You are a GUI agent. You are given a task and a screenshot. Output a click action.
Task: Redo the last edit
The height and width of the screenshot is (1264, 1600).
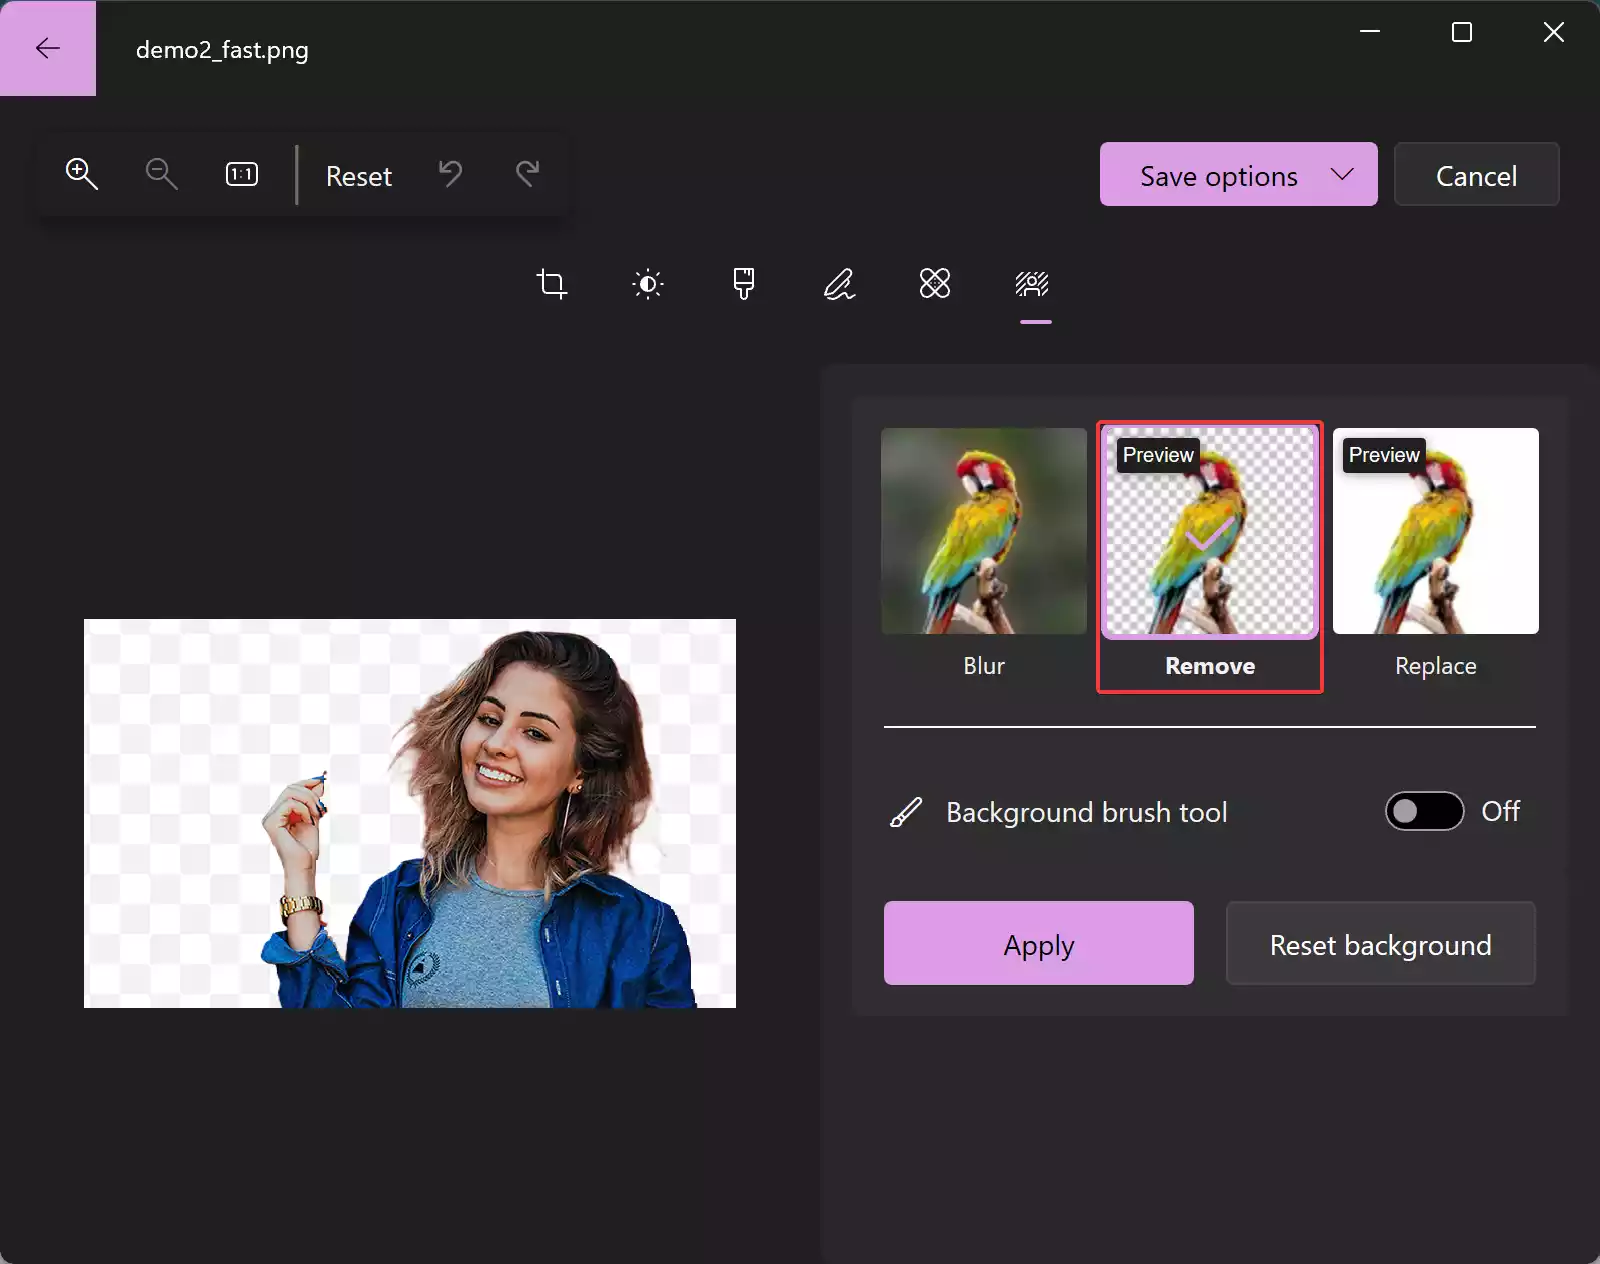click(x=528, y=174)
